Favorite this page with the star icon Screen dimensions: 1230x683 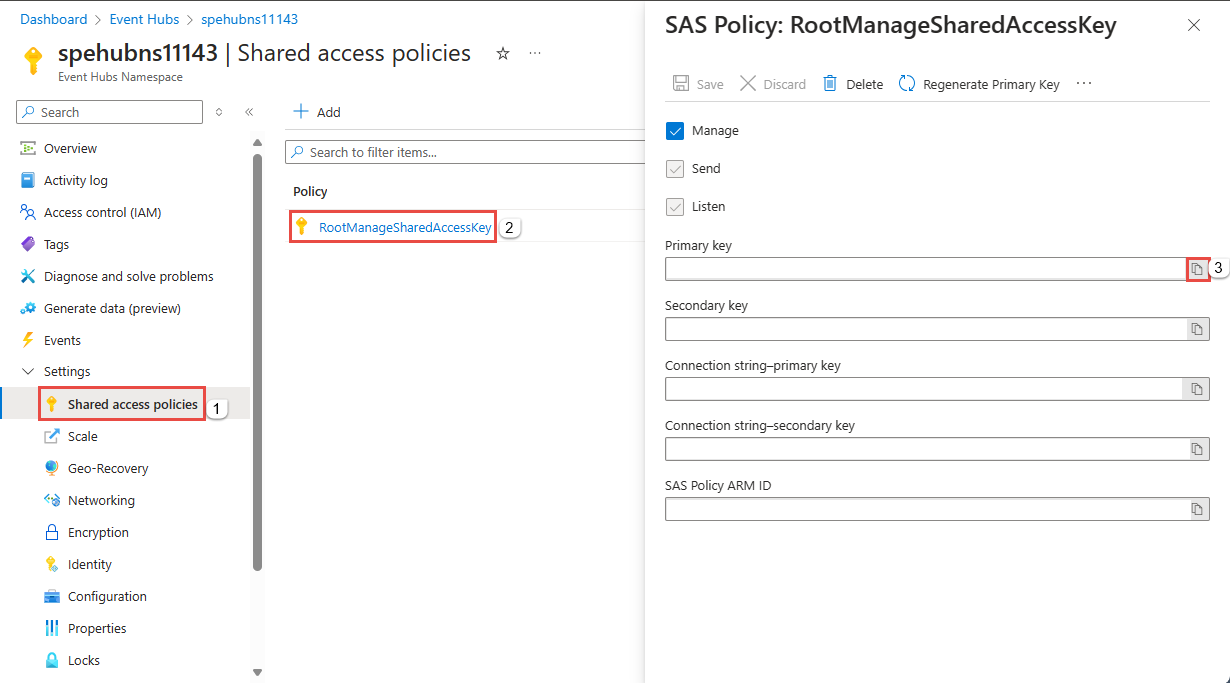(503, 53)
